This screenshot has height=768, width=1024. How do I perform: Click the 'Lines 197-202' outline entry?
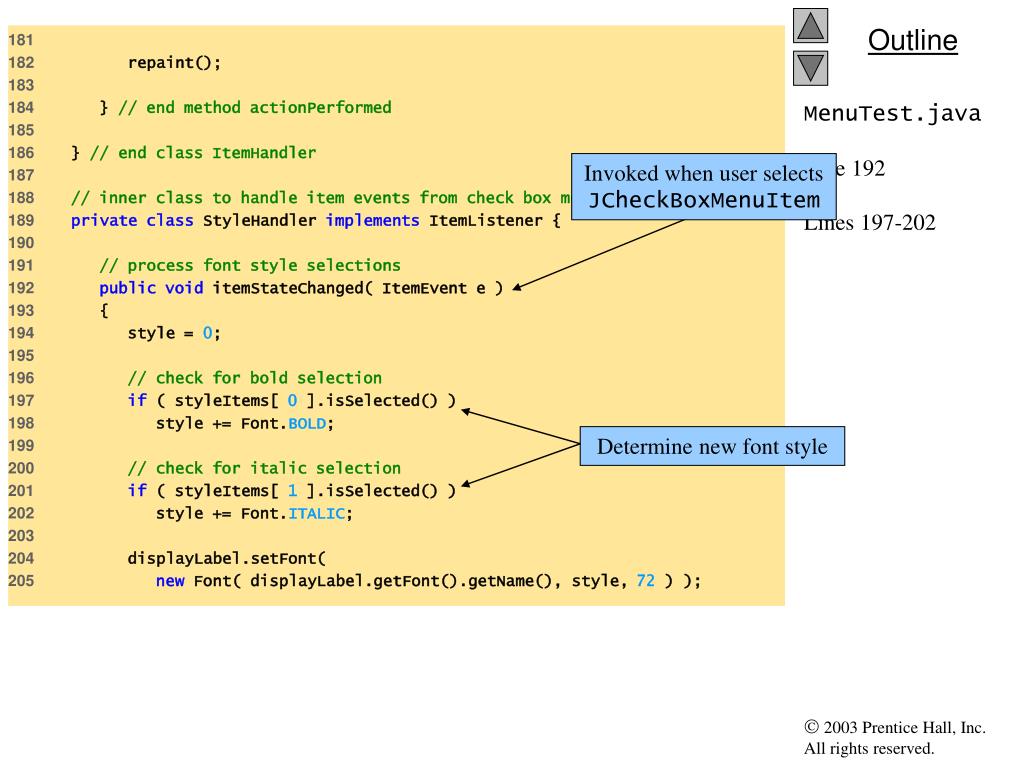point(869,223)
